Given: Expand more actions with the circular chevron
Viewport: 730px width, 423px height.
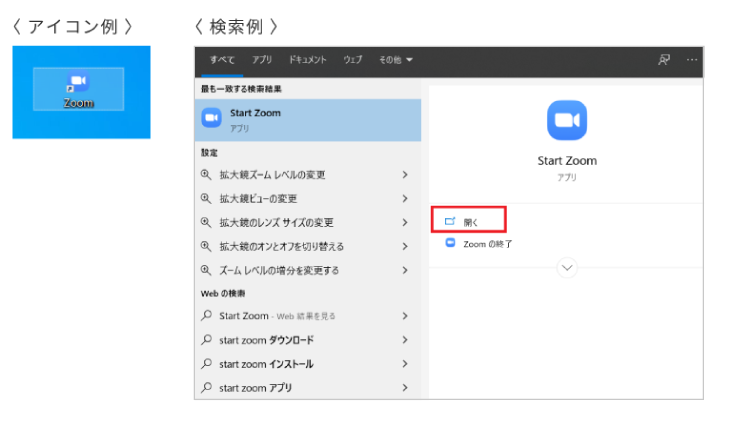Looking at the screenshot, I should pyautogui.click(x=567, y=268).
